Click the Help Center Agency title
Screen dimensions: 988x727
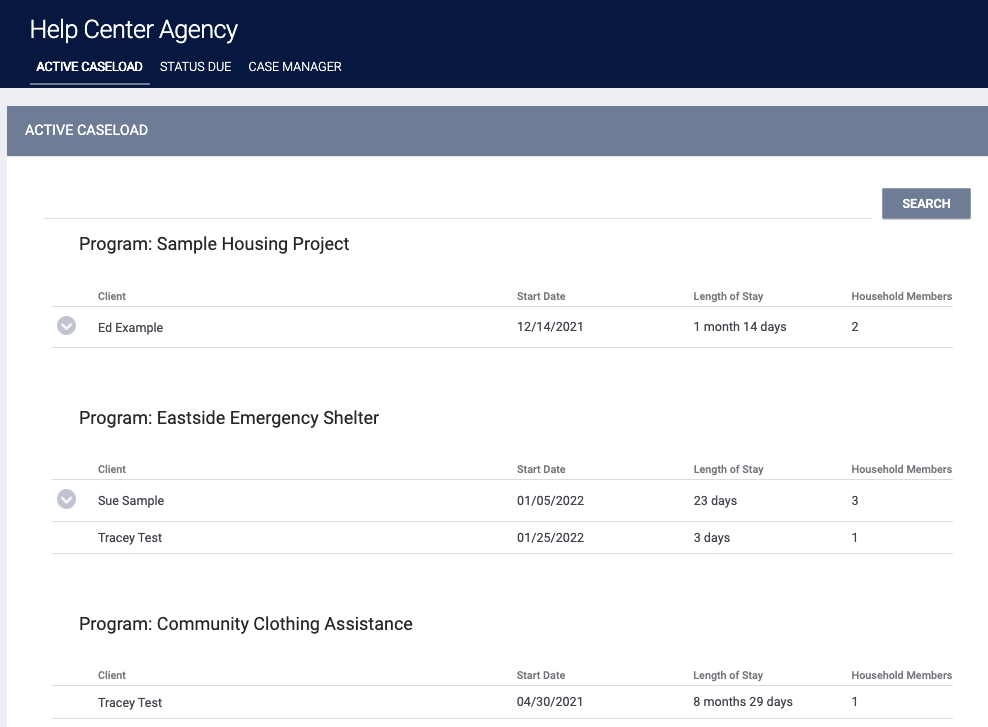click(134, 30)
